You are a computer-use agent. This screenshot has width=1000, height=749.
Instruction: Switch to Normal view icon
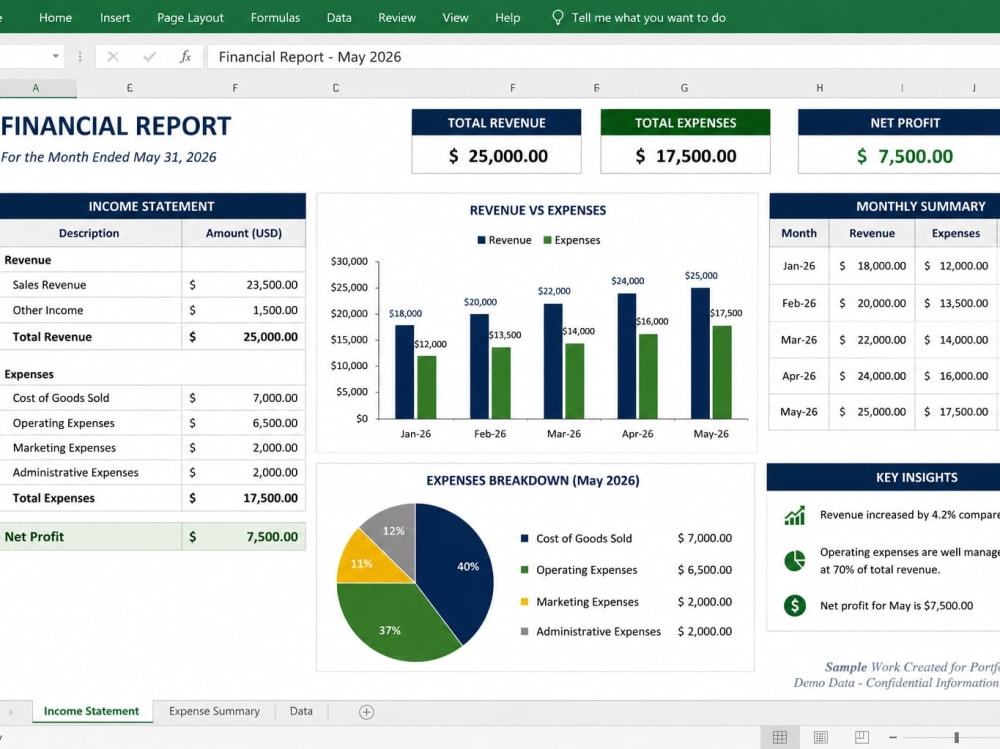coord(779,738)
